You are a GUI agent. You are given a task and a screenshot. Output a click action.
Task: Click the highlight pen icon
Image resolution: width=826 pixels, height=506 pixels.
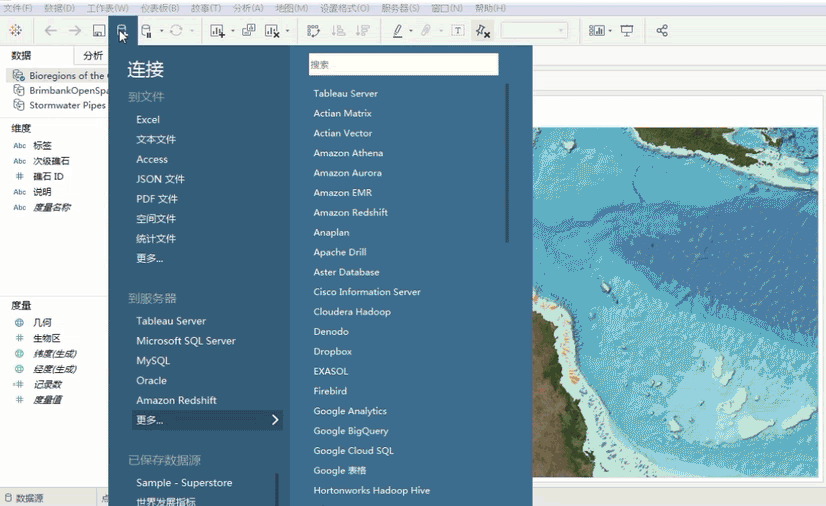click(x=398, y=31)
